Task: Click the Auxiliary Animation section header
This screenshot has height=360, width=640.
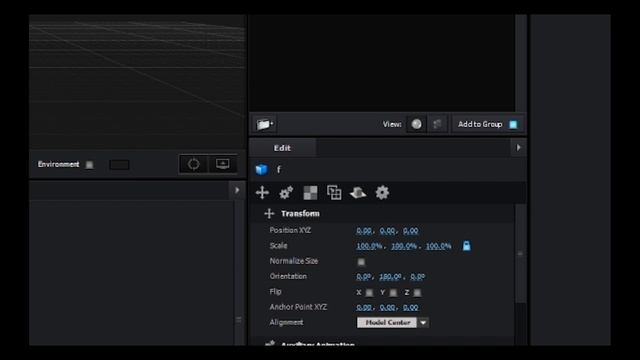Action: [x=318, y=344]
